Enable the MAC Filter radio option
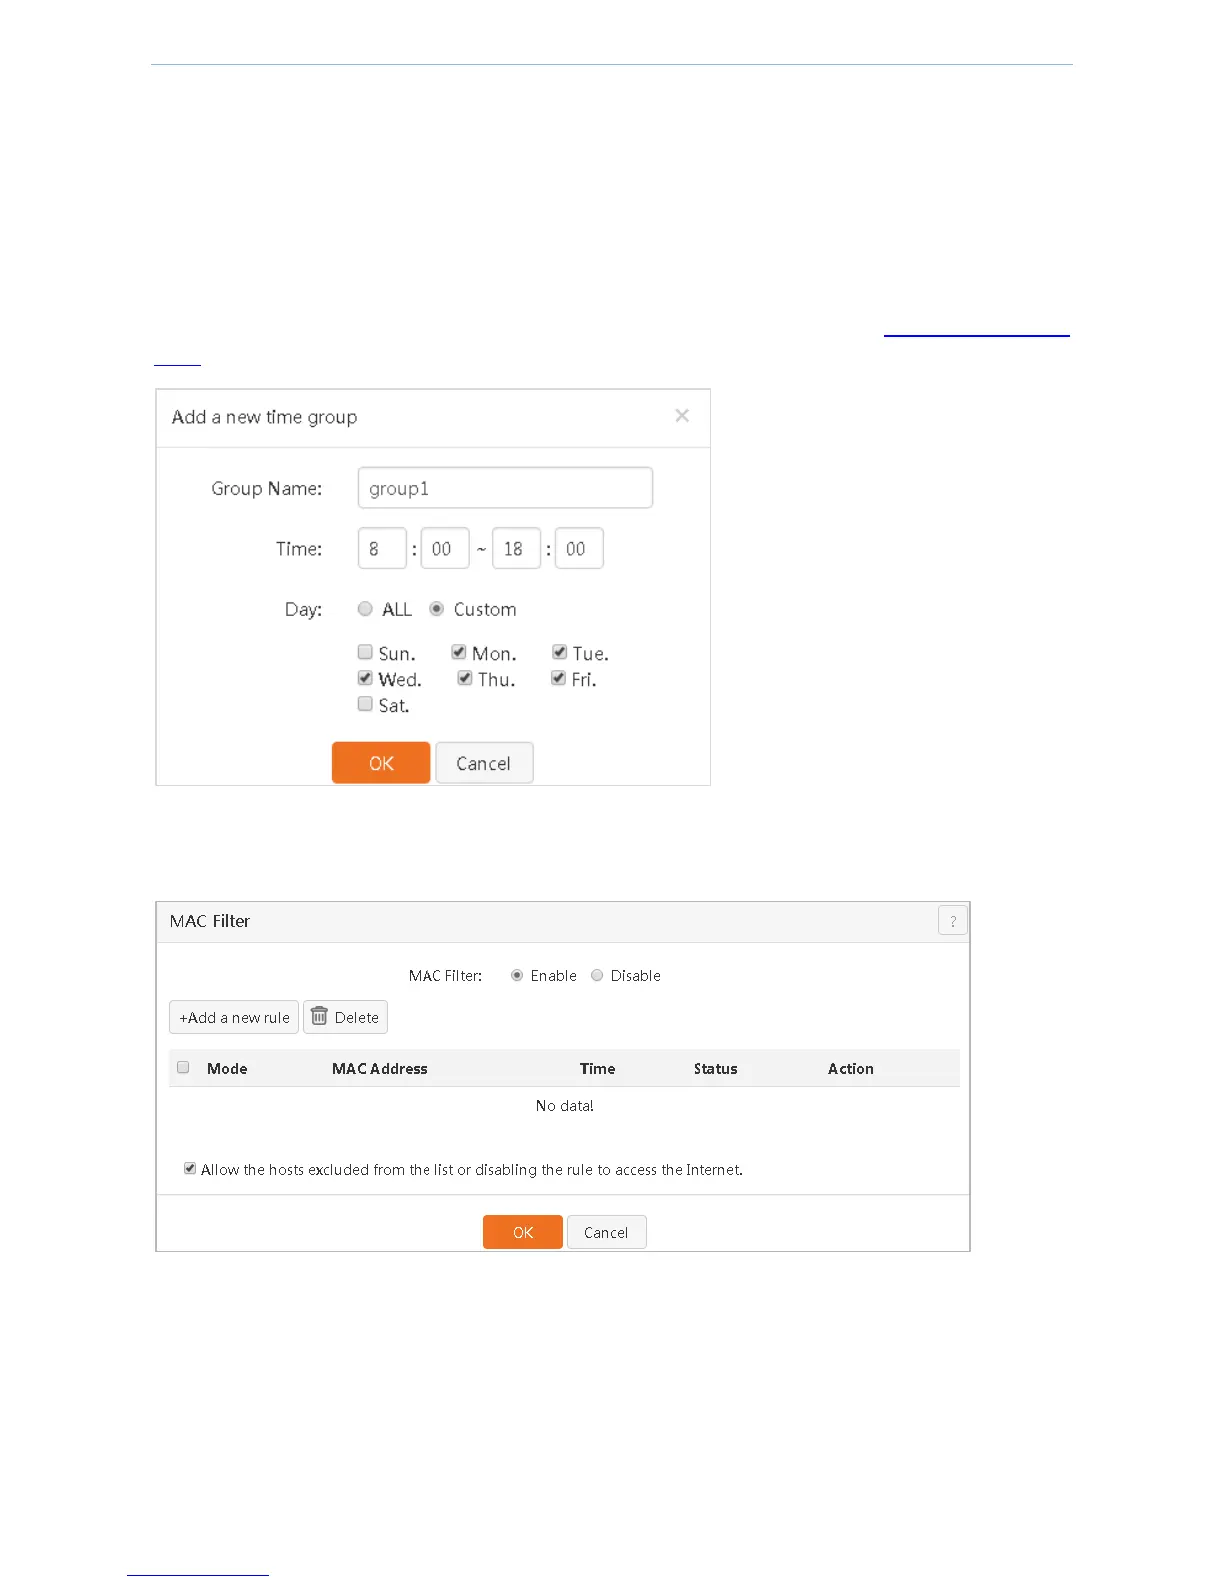The image size is (1224, 1584). click(x=517, y=975)
